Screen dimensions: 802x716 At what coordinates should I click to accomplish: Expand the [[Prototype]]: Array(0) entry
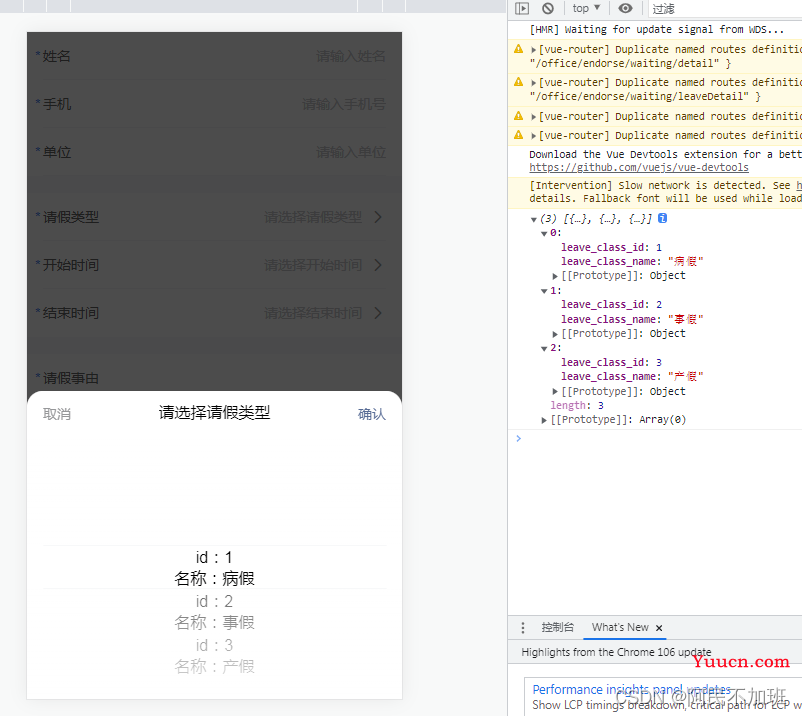pos(544,420)
